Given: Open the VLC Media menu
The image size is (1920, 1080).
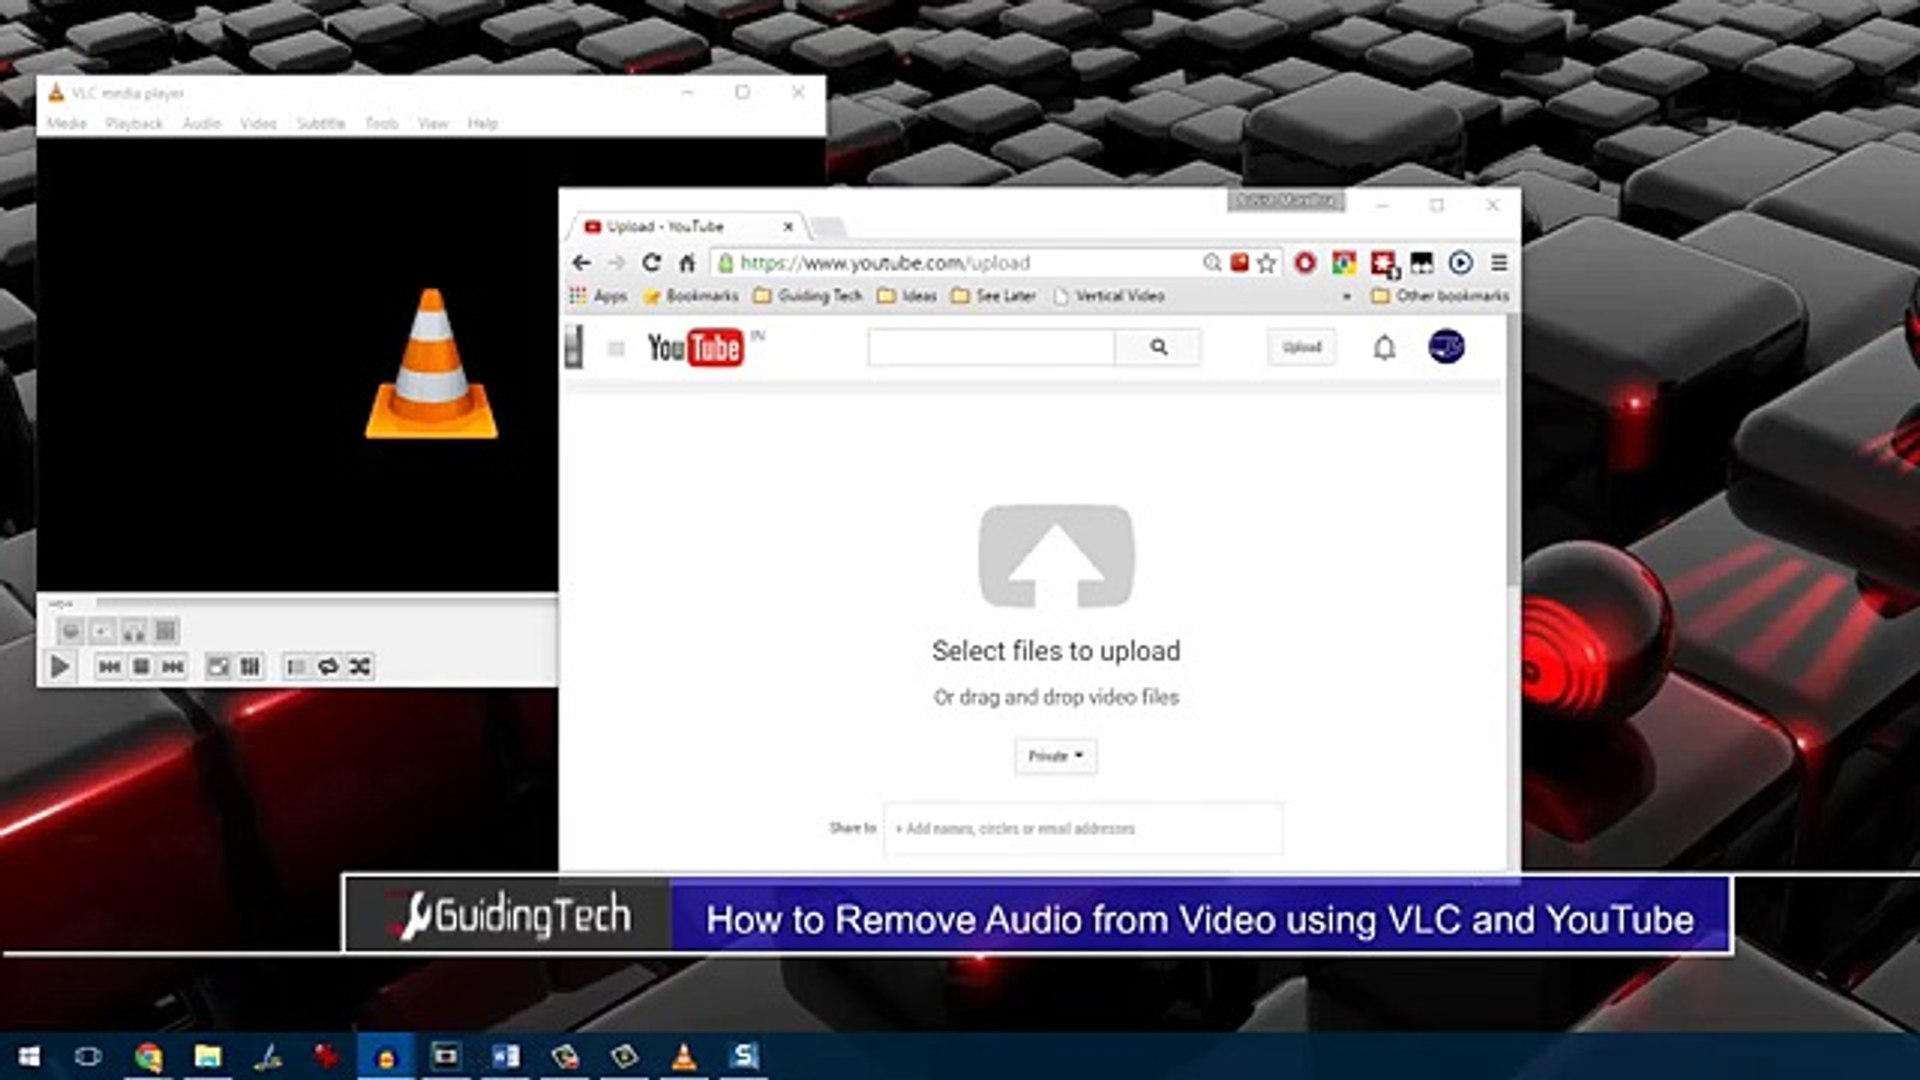Looking at the screenshot, I should tap(67, 123).
